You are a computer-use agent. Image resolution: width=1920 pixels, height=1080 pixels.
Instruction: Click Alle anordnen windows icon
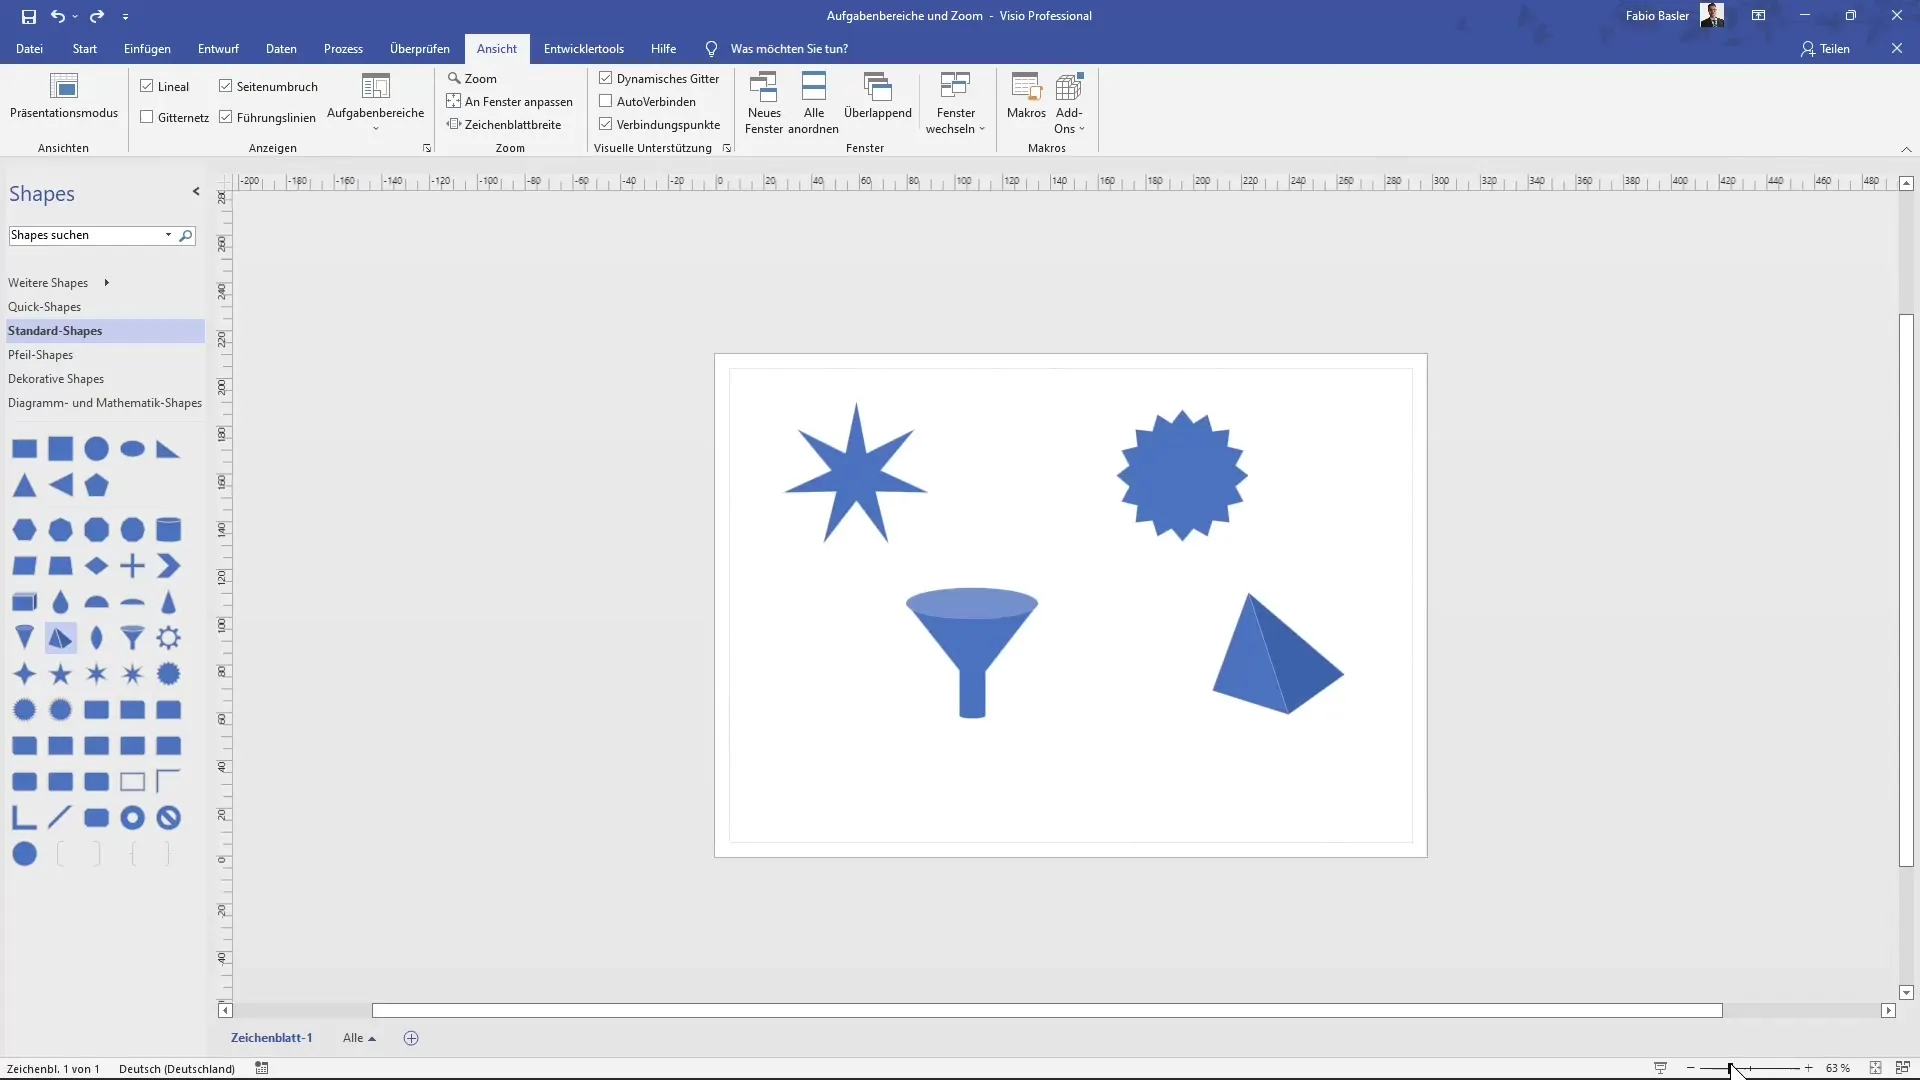click(x=814, y=102)
